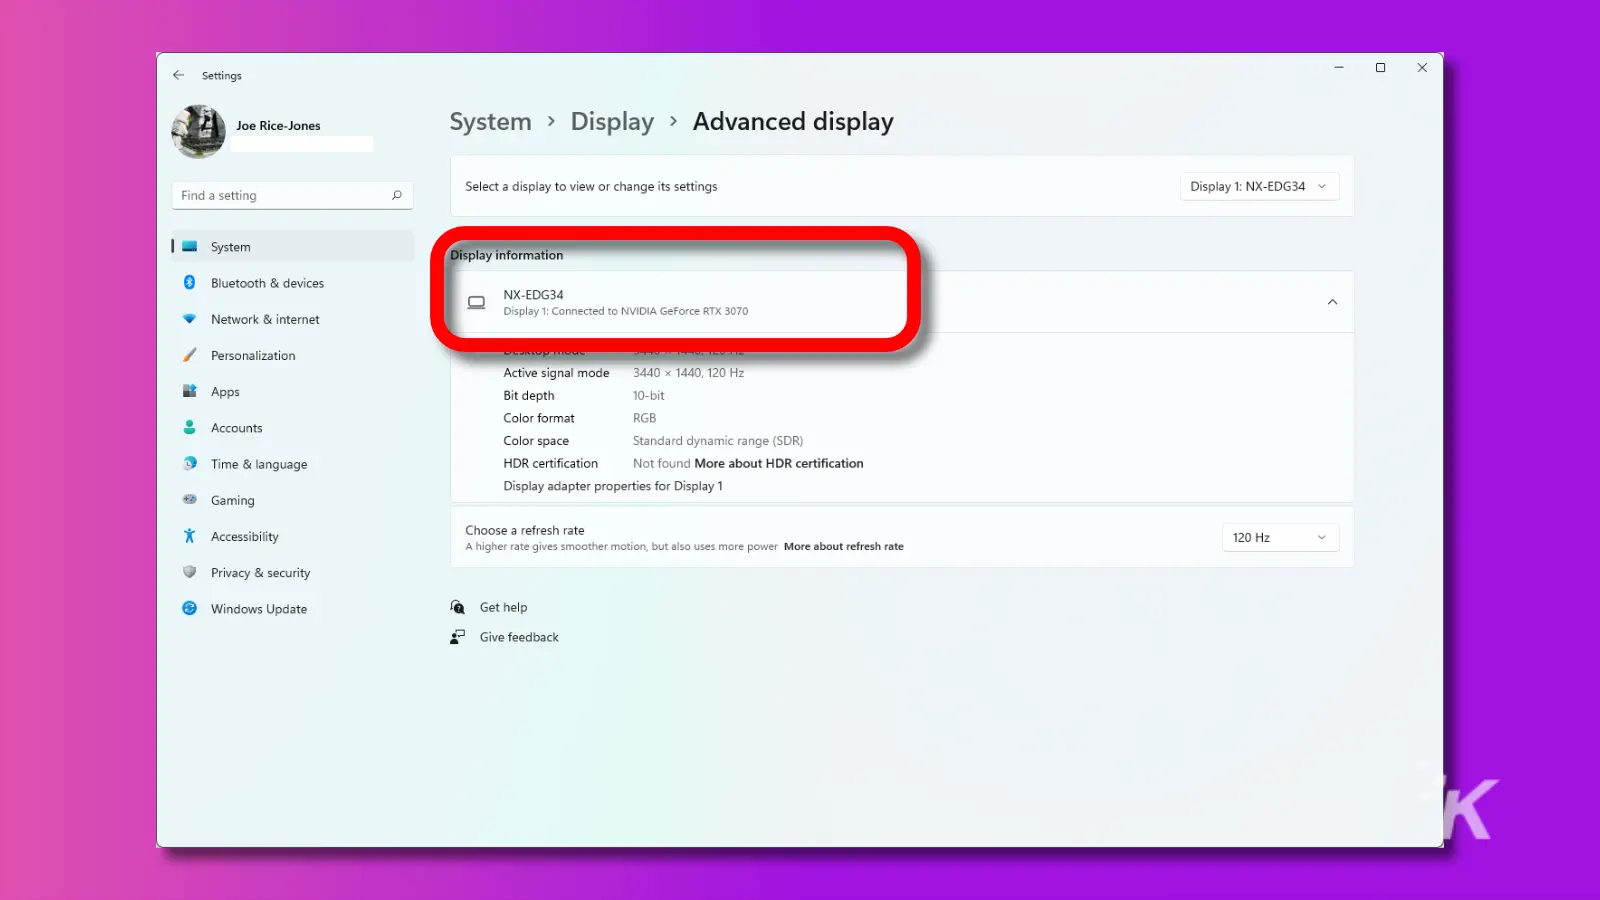1600x900 pixels.
Task: Open the System settings category
Action: [292, 246]
